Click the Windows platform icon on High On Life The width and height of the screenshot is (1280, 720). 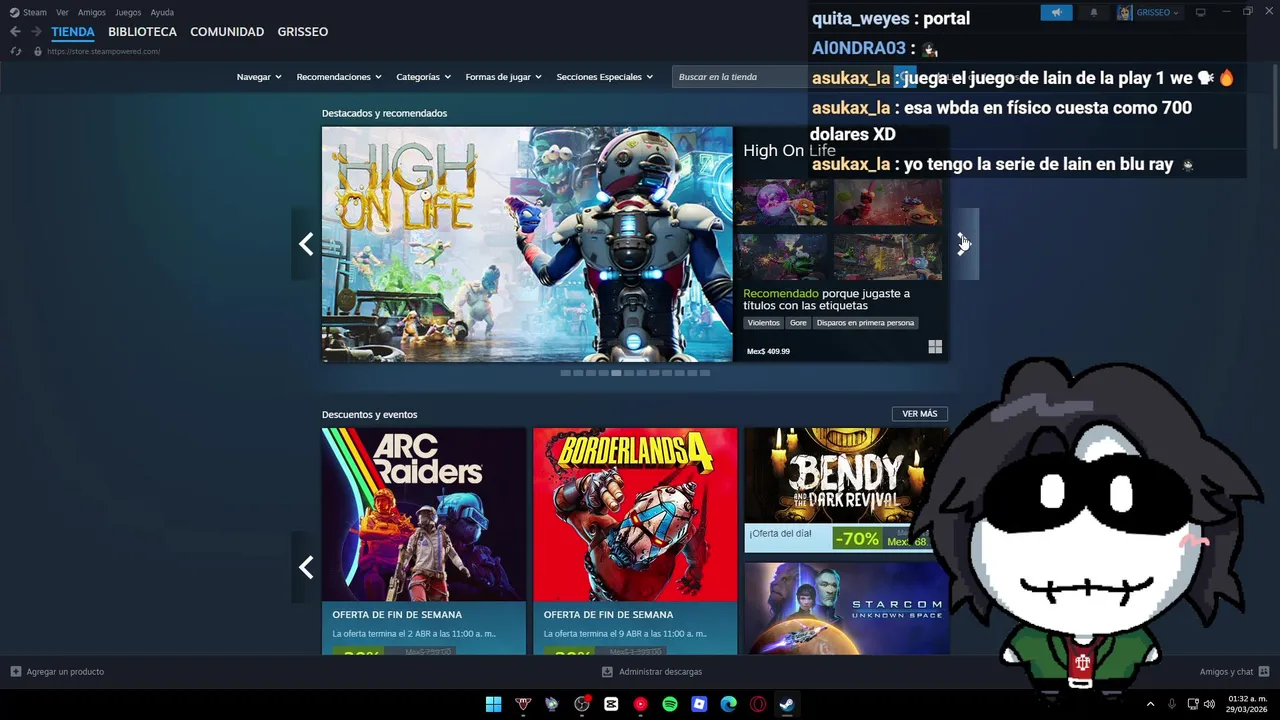[x=935, y=347]
